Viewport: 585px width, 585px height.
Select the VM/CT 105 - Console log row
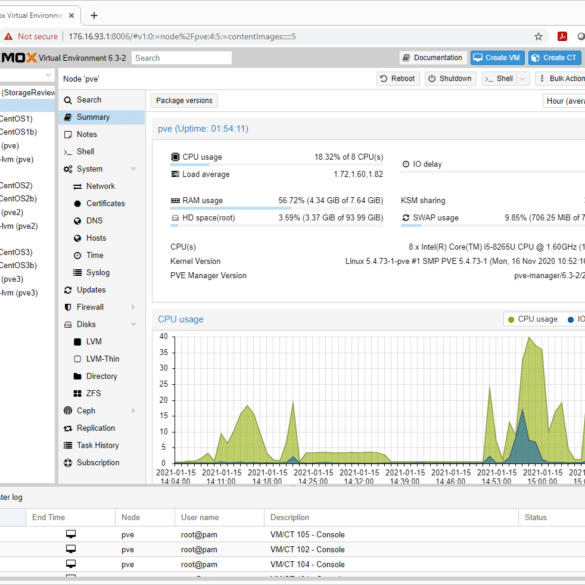tap(292, 535)
